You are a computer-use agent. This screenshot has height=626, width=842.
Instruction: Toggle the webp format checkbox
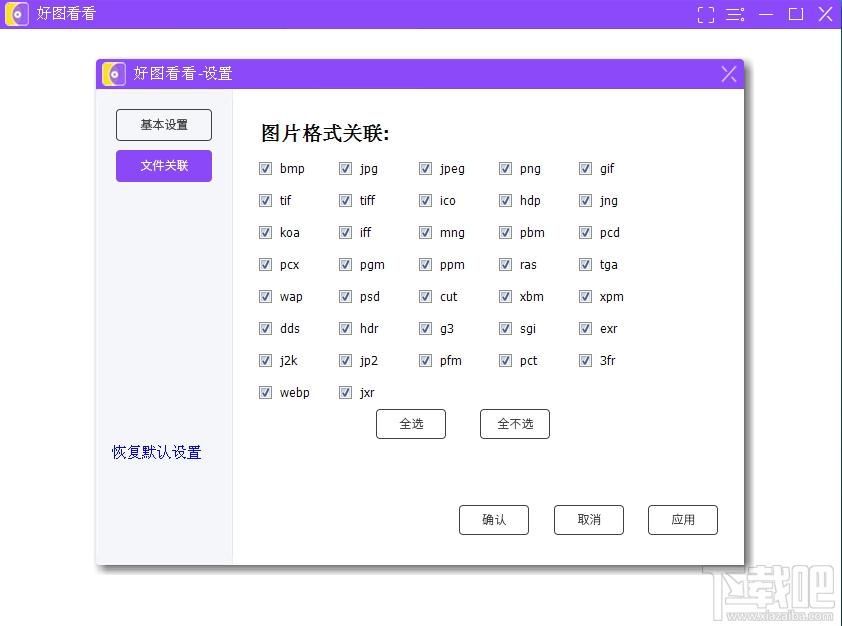click(x=265, y=393)
